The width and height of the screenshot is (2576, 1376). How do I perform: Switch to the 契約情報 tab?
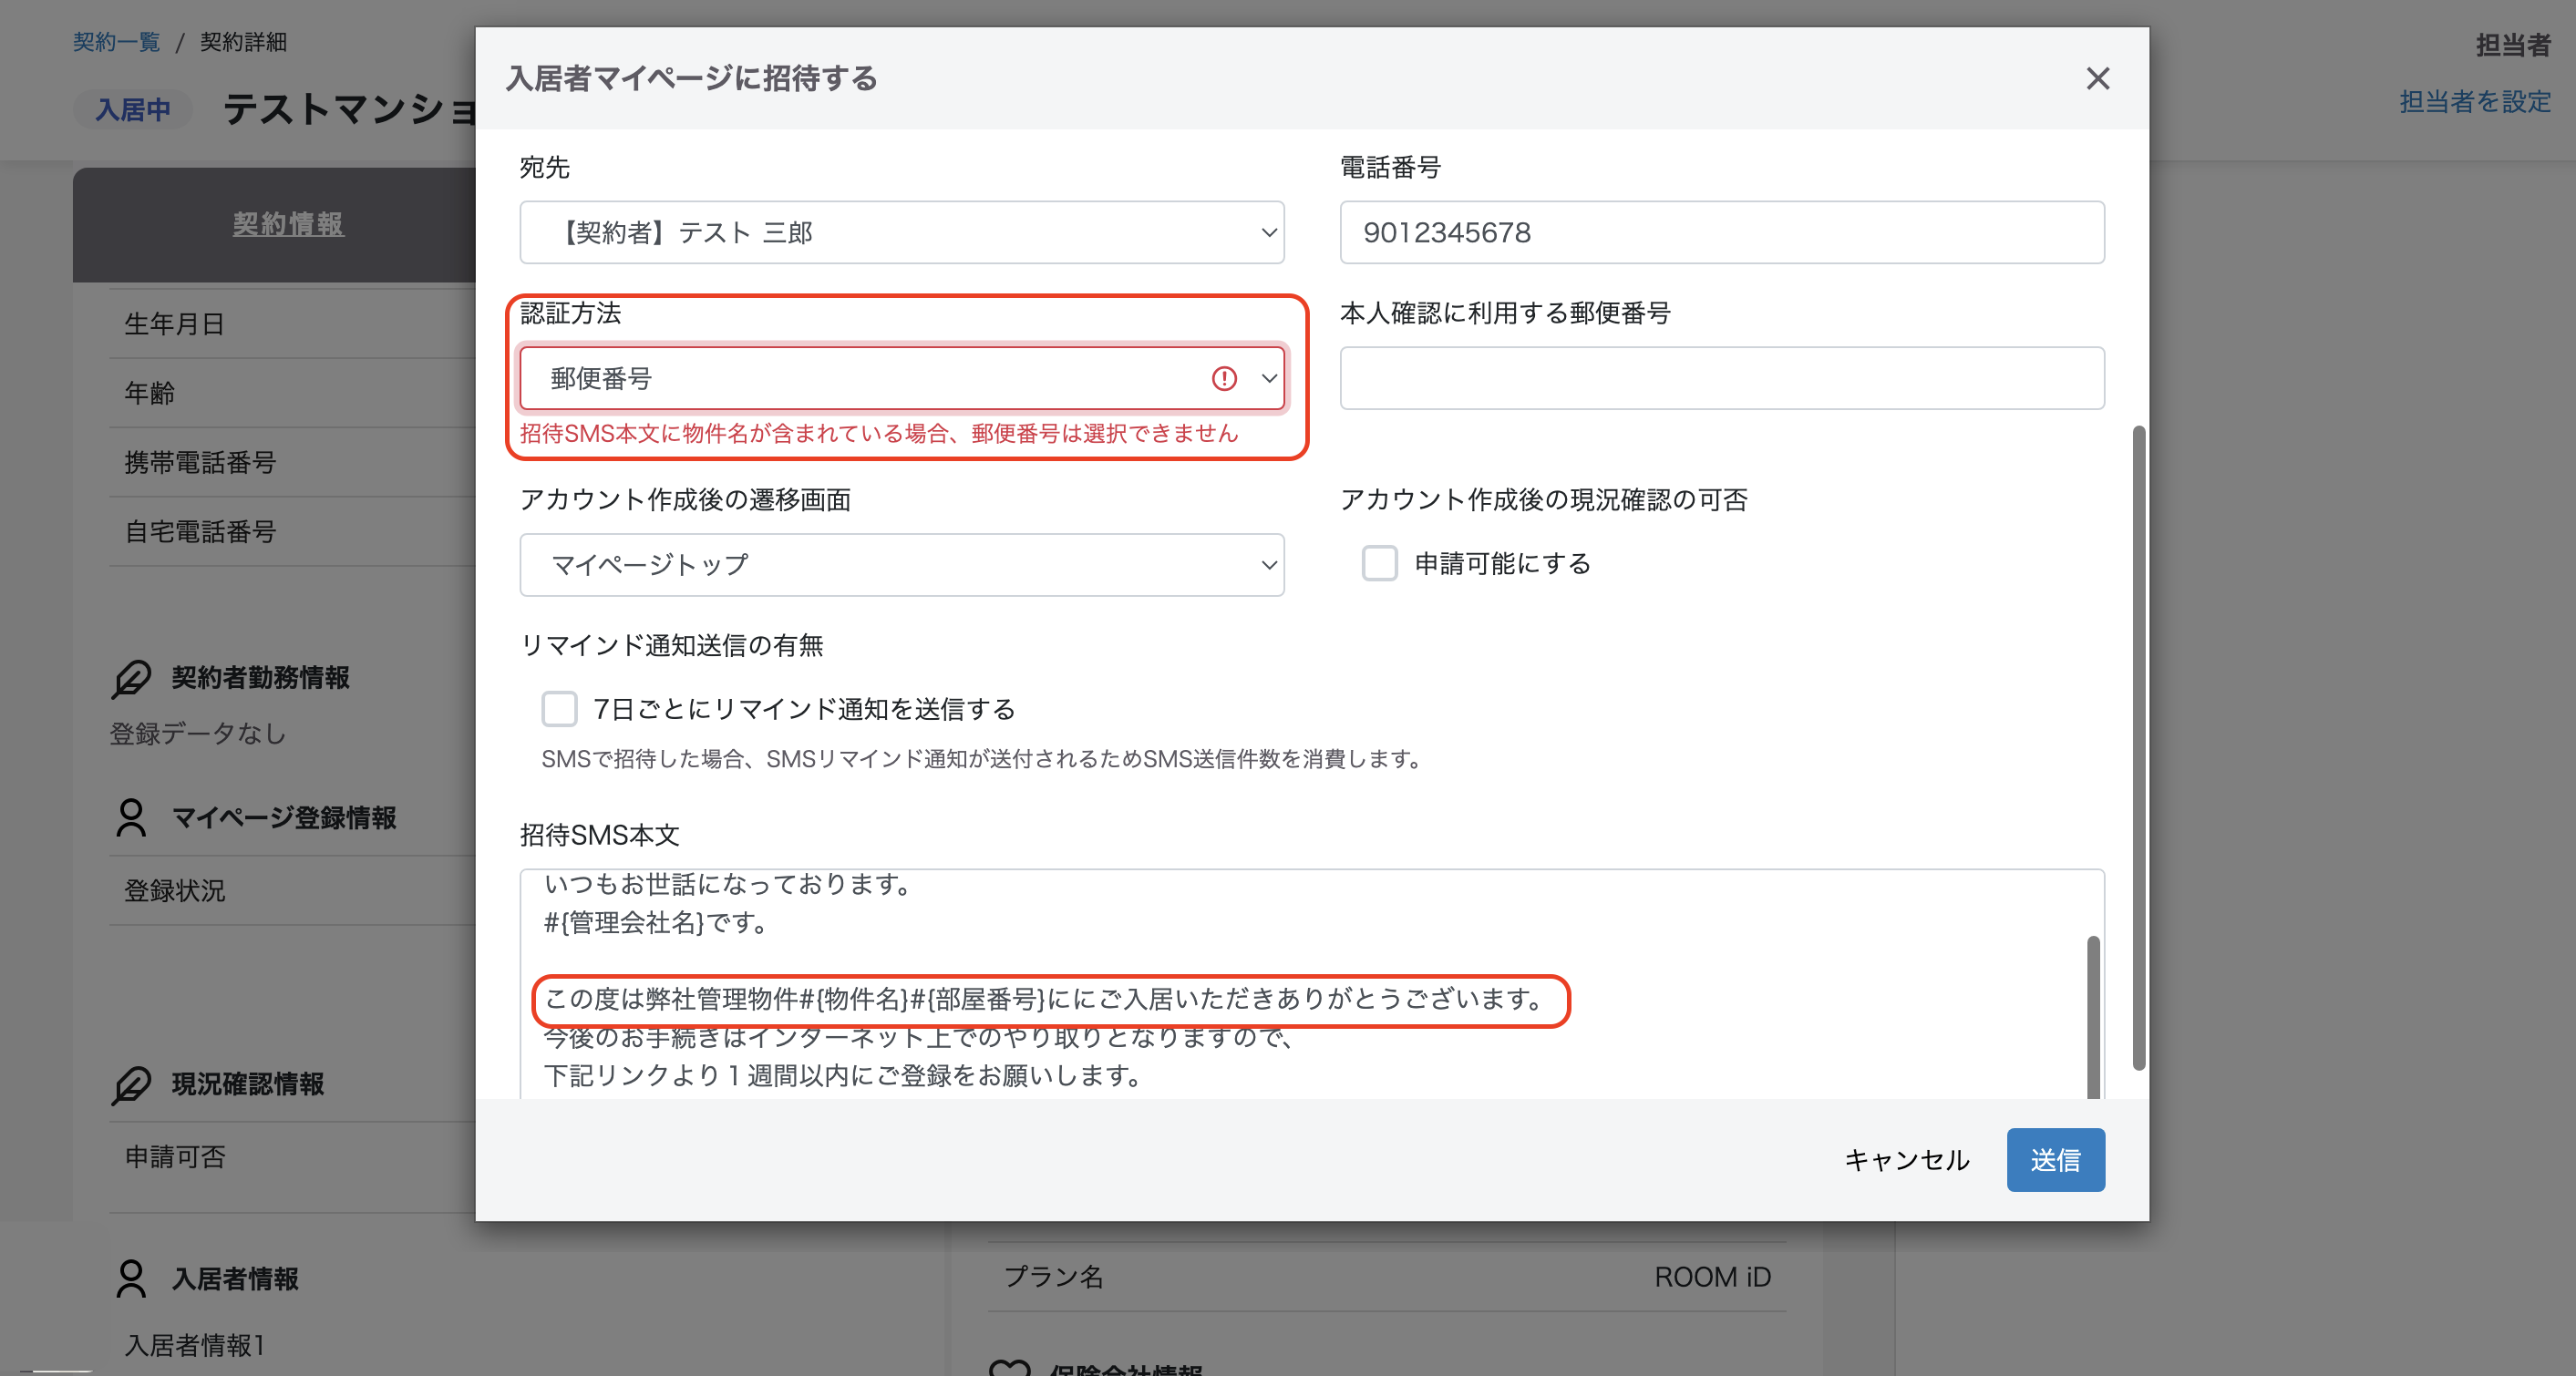288,224
